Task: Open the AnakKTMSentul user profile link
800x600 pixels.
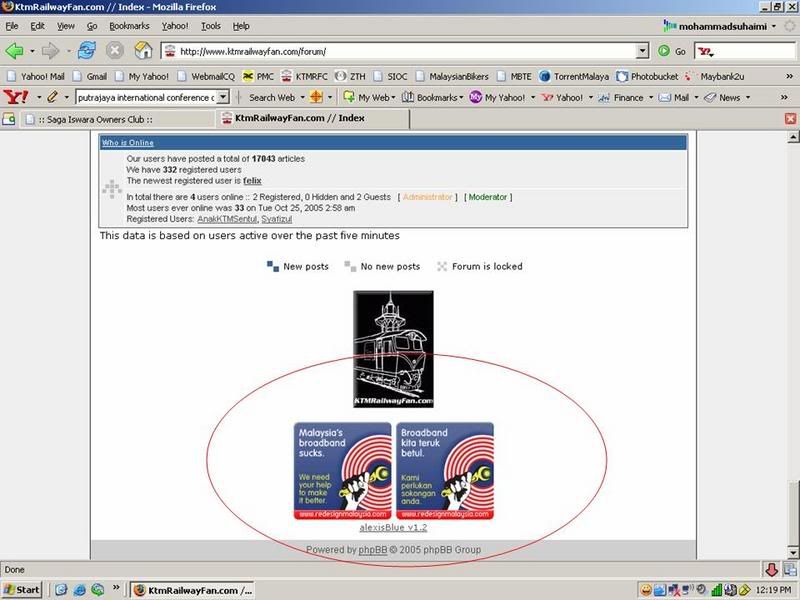Action: [227, 219]
